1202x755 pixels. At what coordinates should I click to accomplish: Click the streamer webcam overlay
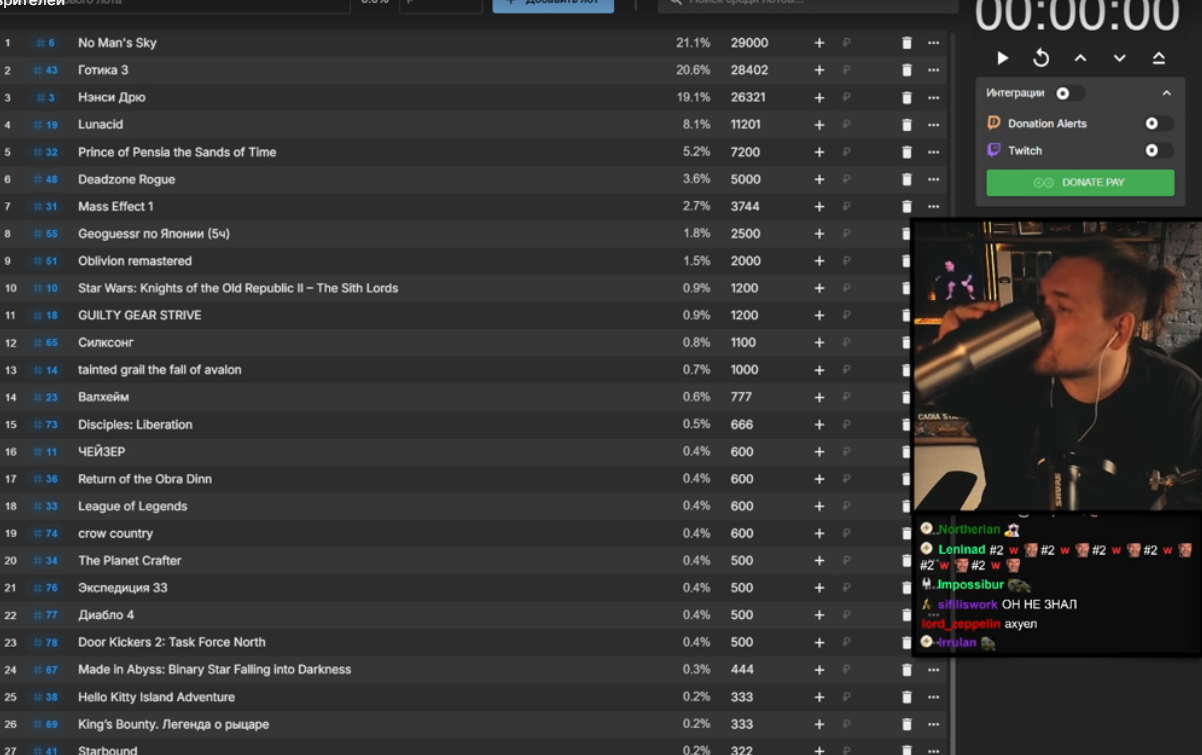[x=1058, y=366]
